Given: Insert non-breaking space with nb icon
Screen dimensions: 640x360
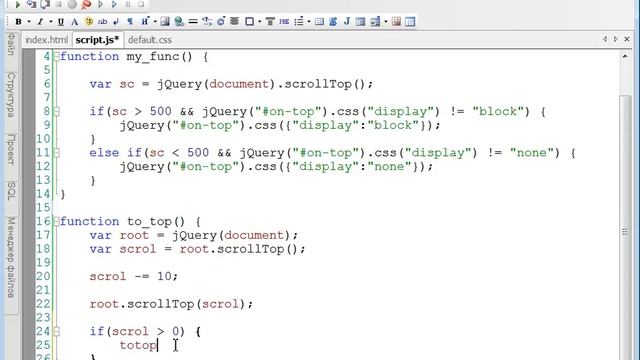Looking at the screenshot, I should tap(102, 22).
